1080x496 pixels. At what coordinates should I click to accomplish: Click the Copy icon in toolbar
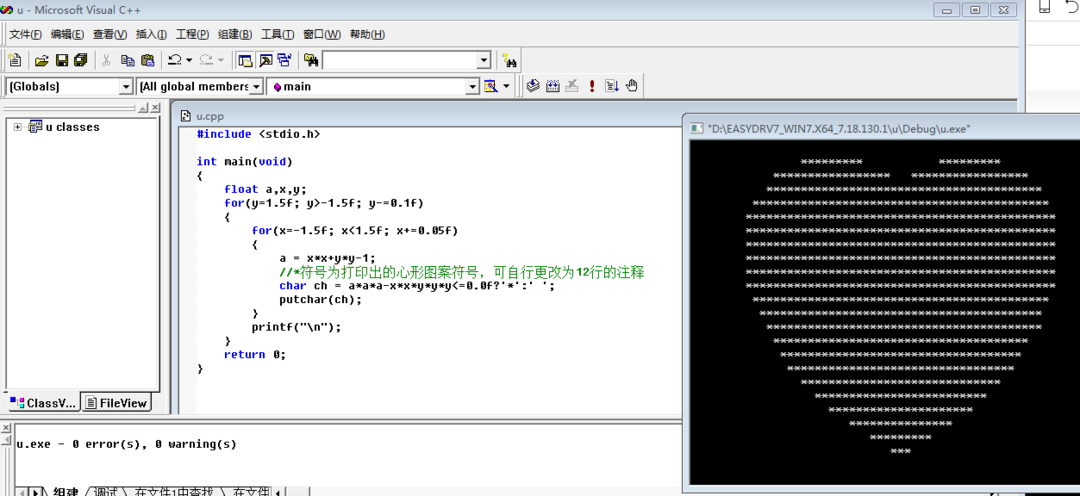pos(127,61)
